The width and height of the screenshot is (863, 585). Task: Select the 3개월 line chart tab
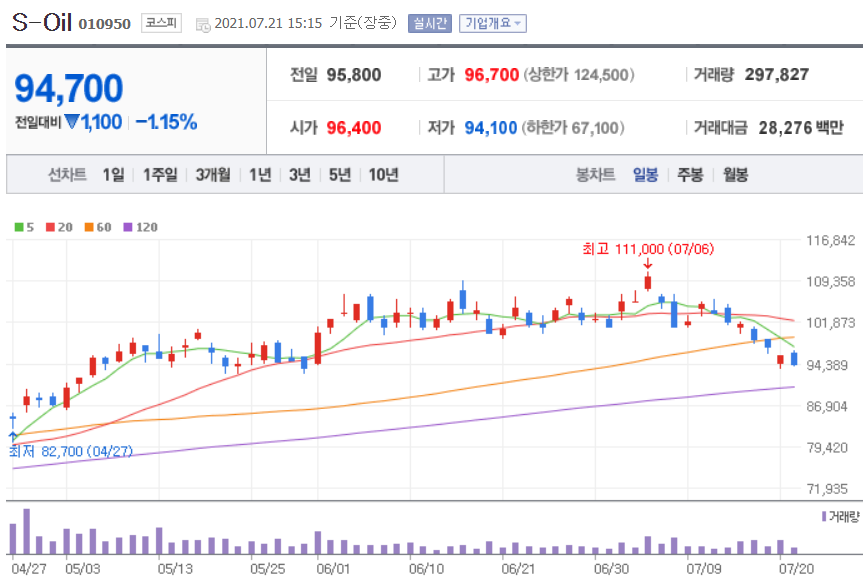[x=213, y=175]
